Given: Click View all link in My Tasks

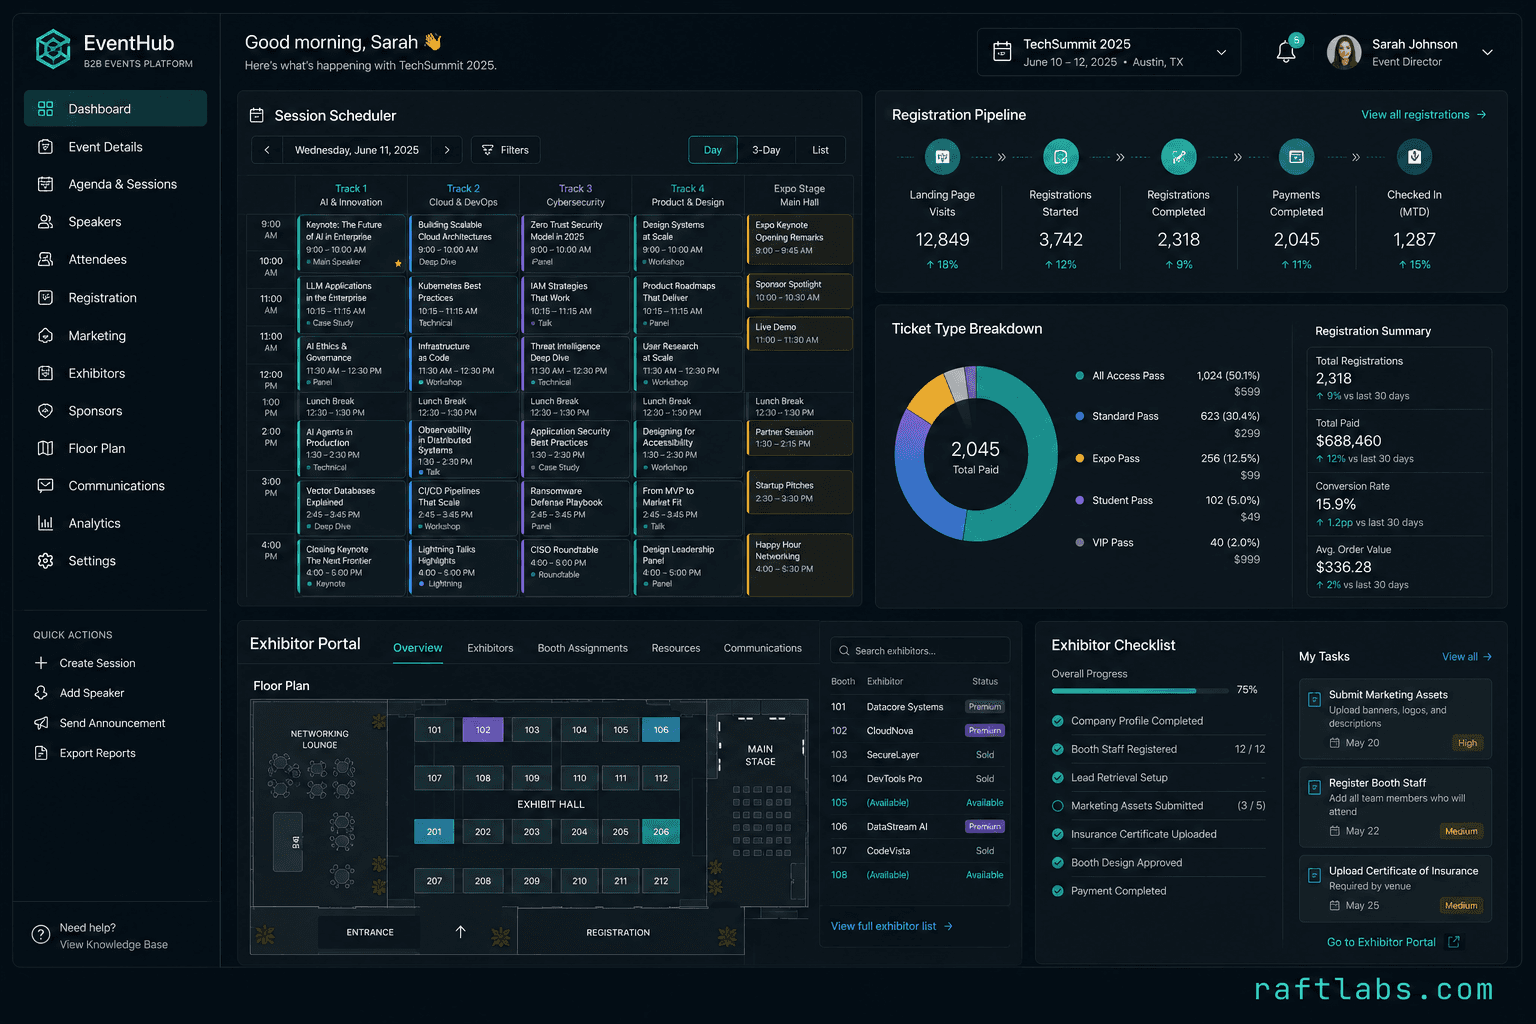Looking at the screenshot, I should (1467, 657).
